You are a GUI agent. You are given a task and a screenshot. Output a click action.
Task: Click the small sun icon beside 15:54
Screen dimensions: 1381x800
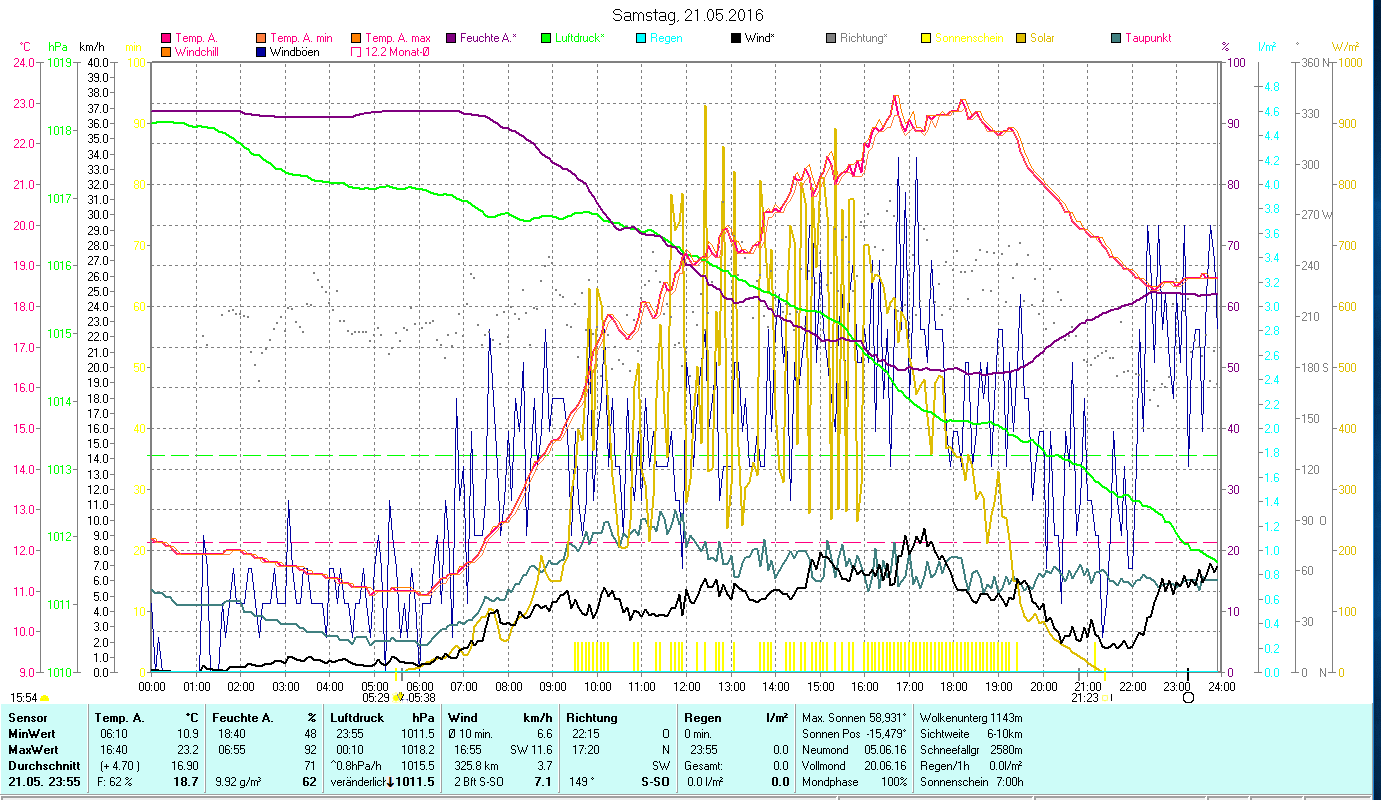tap(44, 697)
